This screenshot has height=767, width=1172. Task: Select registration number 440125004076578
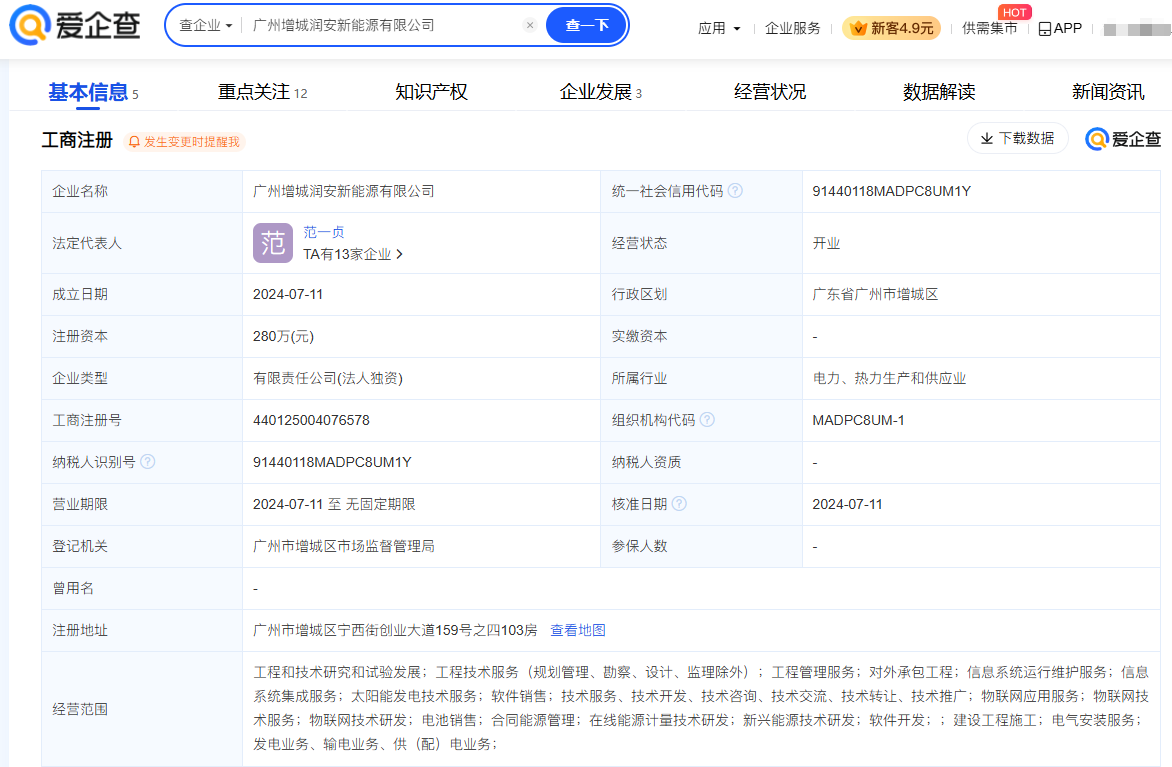(311, 420)
